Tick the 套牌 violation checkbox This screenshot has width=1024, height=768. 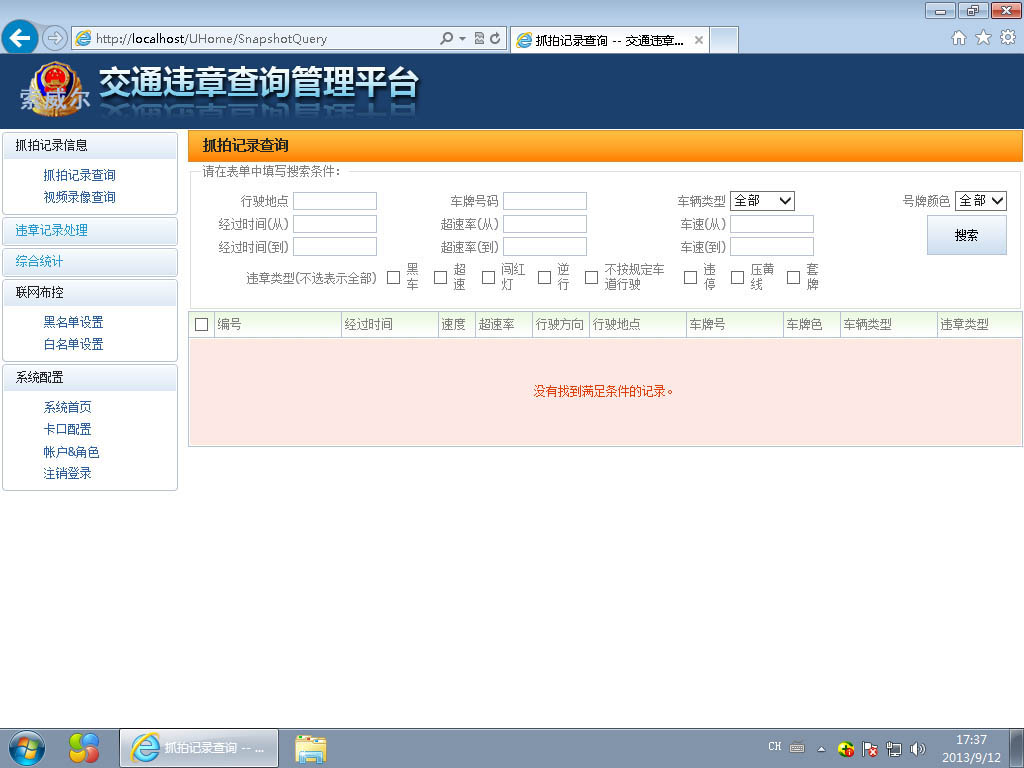tap(793, 277)
